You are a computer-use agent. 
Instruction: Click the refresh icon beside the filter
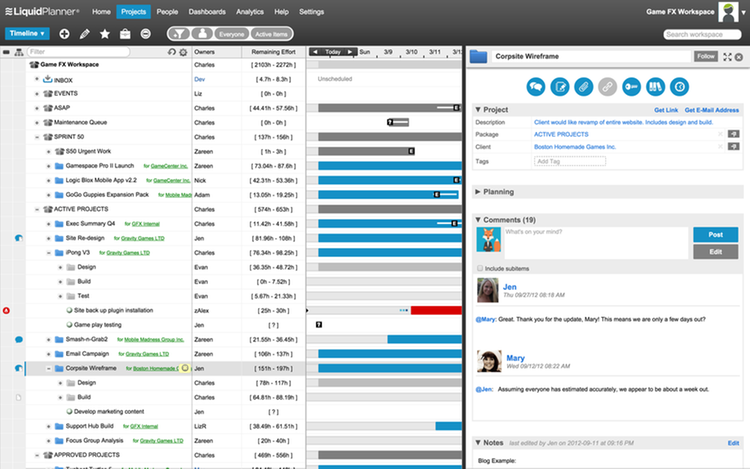coord(172,52)
